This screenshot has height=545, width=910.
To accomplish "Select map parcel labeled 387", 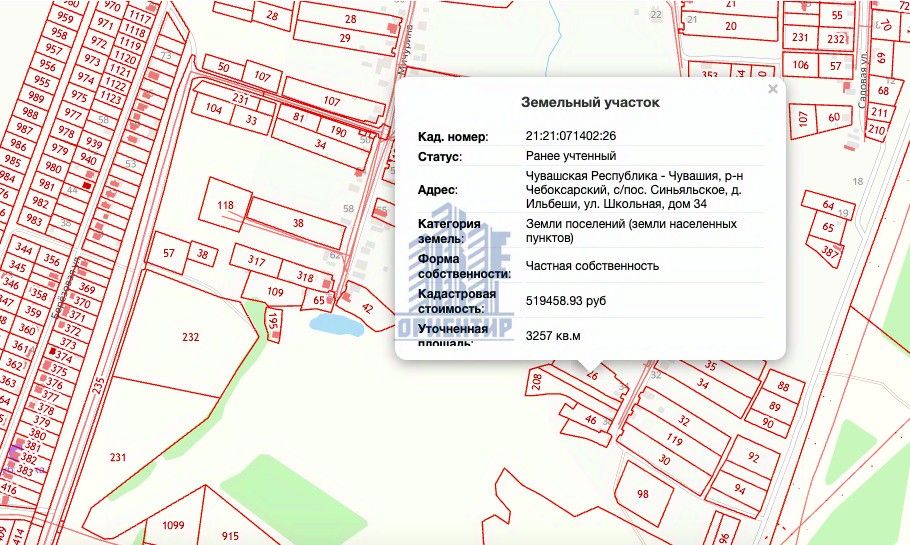I will pos(830,251).
